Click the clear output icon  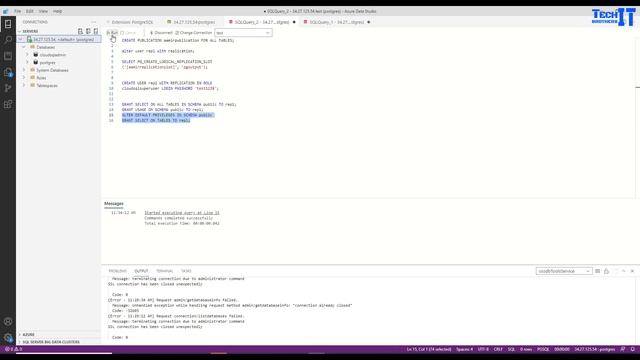598,271
